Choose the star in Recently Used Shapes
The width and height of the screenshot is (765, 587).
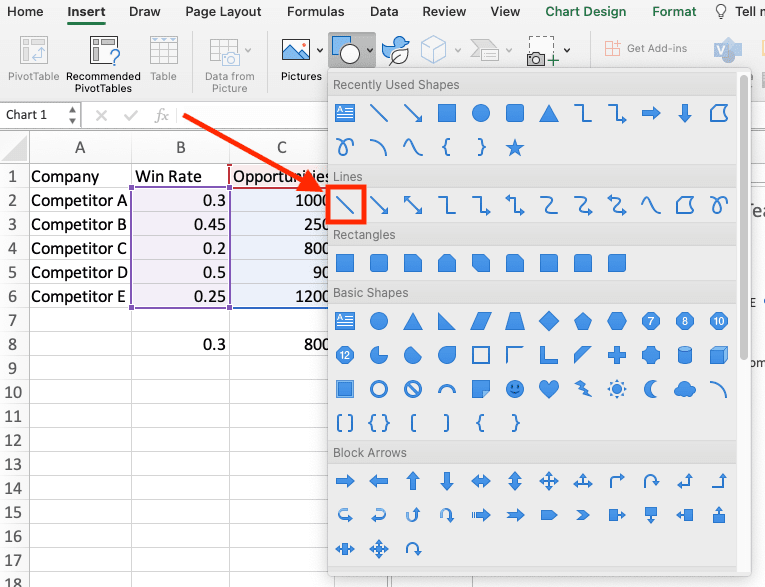(514, 148)
